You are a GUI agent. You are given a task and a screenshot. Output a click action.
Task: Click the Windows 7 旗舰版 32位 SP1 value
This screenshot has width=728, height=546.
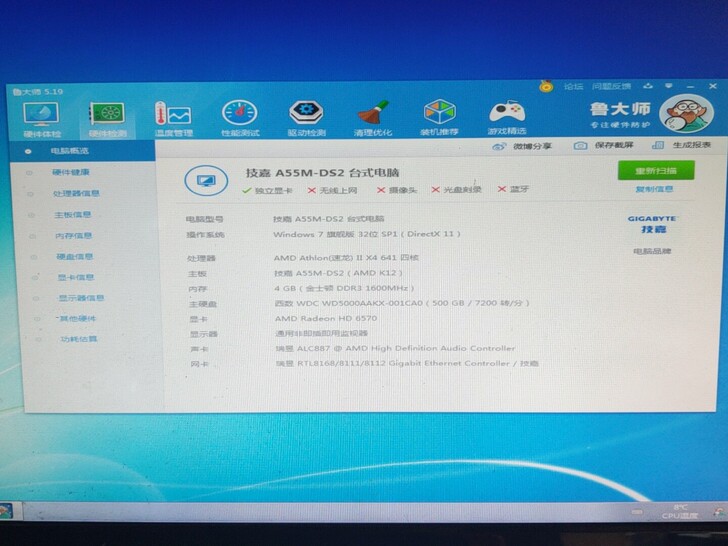click(x=366, y=234)
